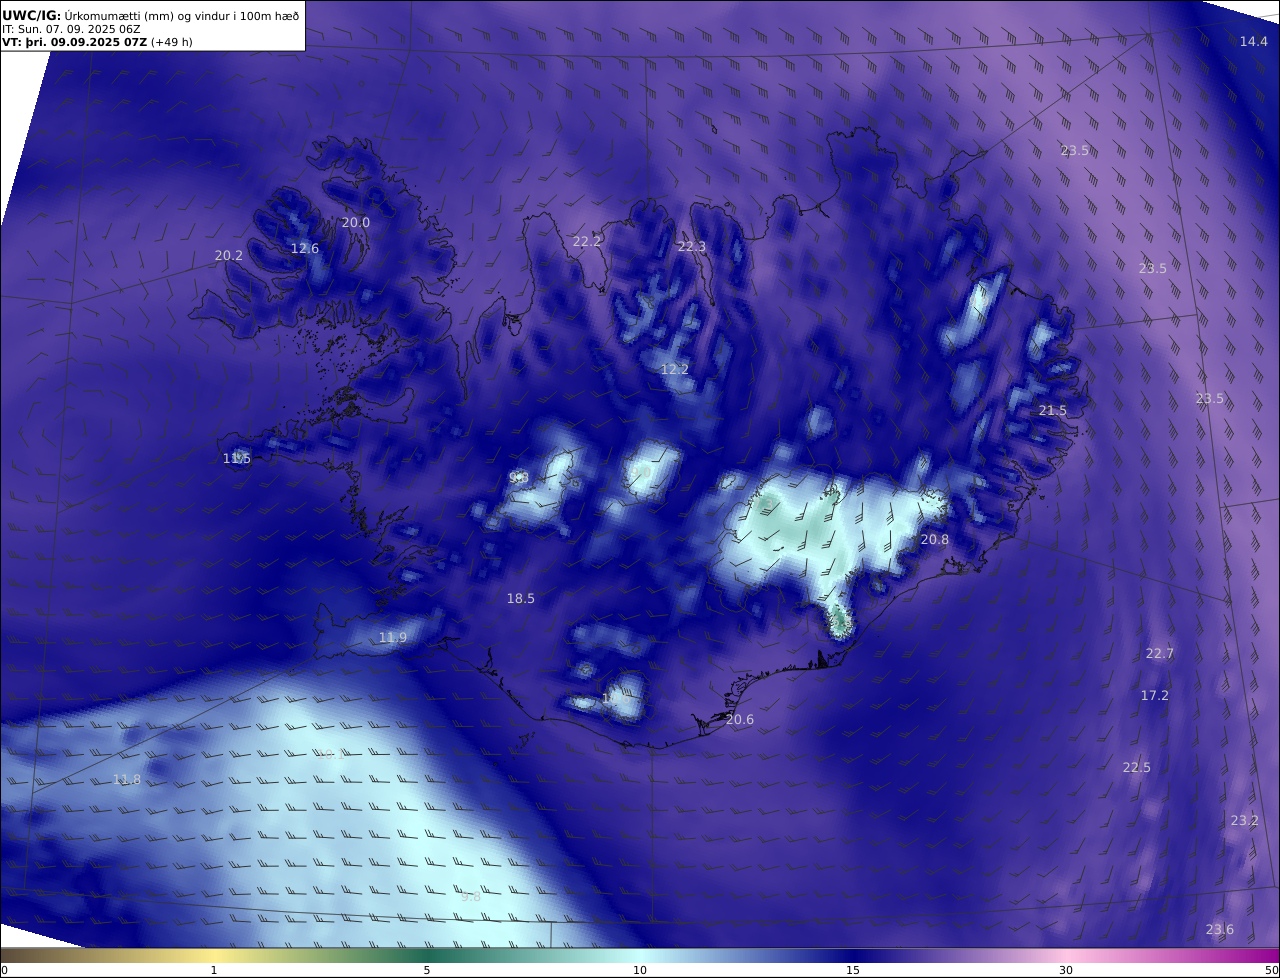The width and height of the screenshot is (1280, 978).
Task: Click the color scale tick label 5
Action: click(x=427, y=970)
